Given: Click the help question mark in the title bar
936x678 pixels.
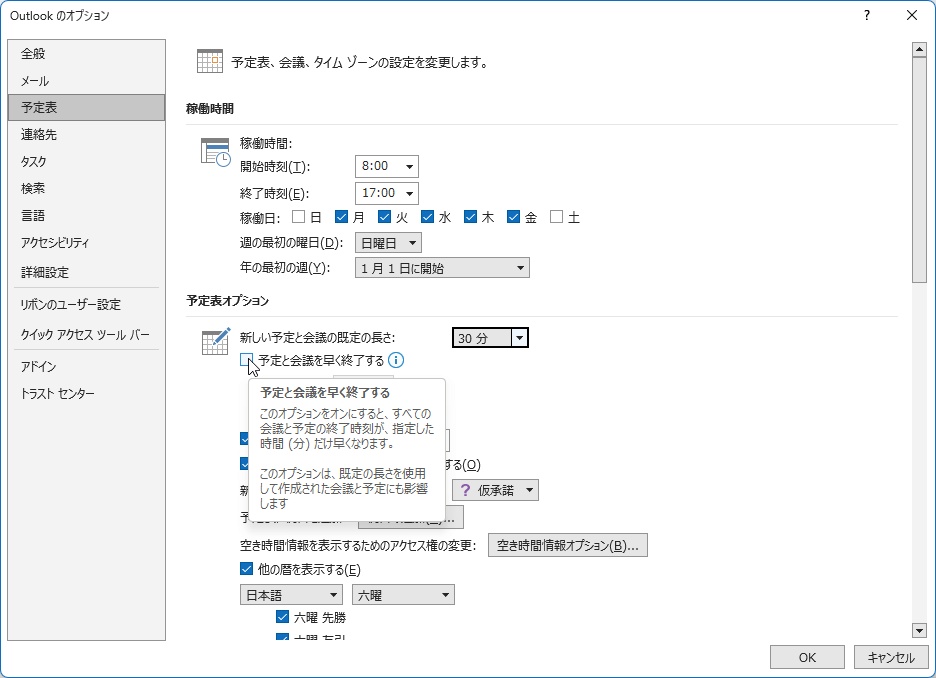Looking at the screenshot, I should (866, 15).
